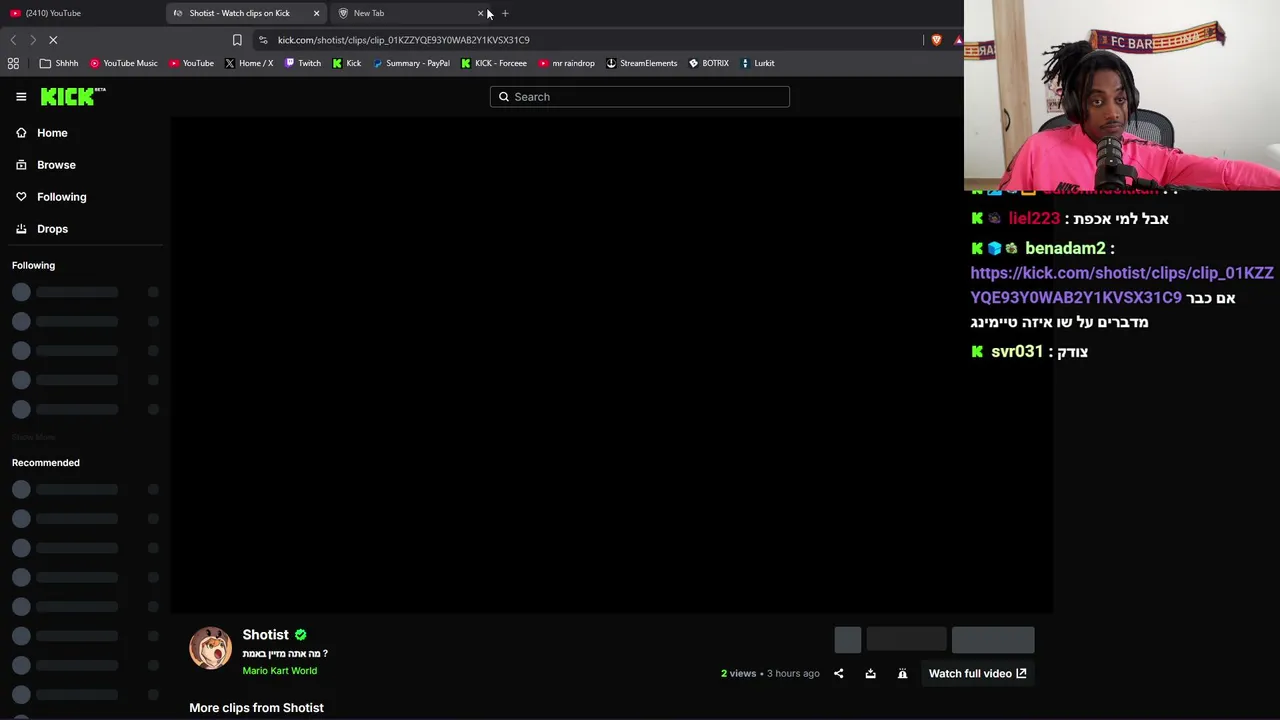Click username svr031 in chat overlay
The height and width of the screenshot is (720, 1280).
coord(1017,351)
